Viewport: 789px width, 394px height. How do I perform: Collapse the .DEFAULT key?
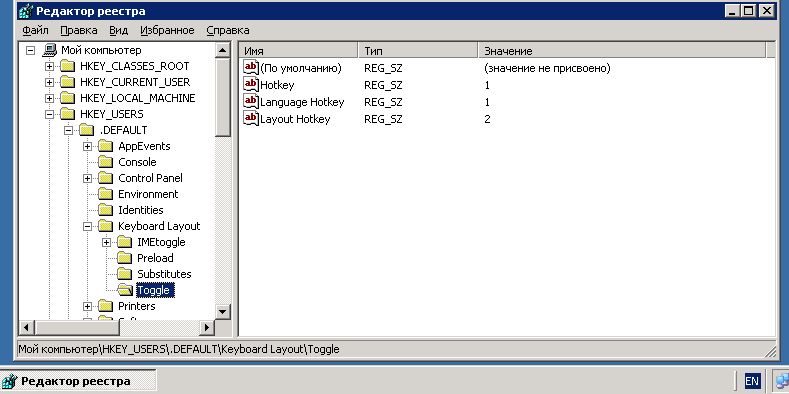point(68,130)
